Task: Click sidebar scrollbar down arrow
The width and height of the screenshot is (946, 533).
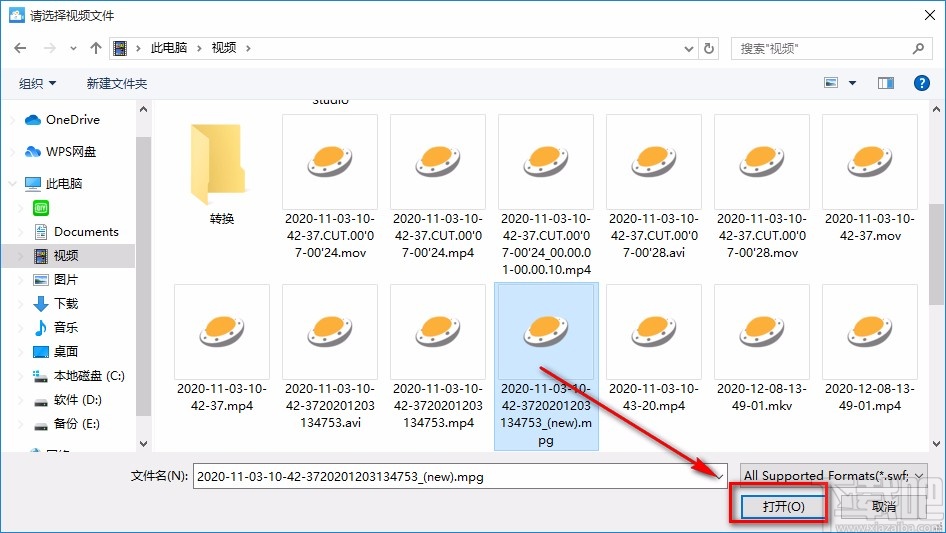Action: [143, 444]
